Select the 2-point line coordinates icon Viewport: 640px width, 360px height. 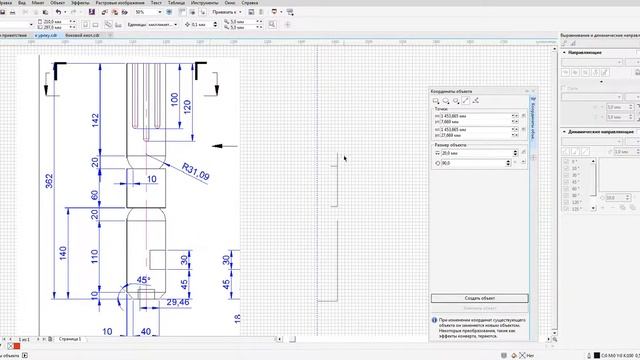coord(466,101)
